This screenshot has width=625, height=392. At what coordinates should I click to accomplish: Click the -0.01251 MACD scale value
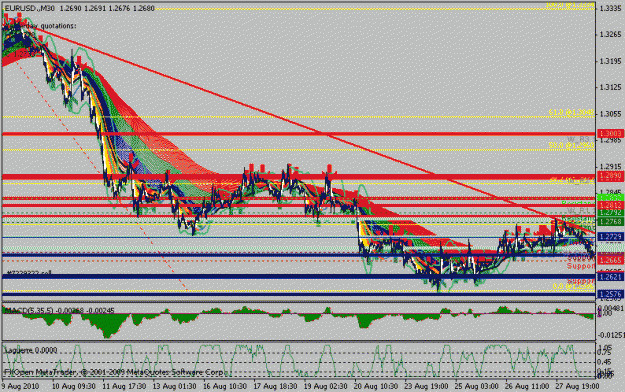click(612, 335)
